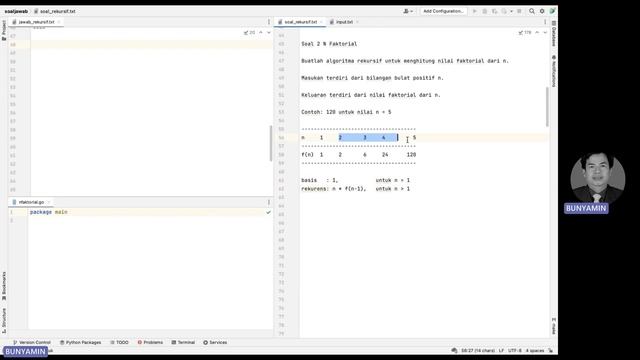Open tab options menu for jawab_rekursif pane
The image size is (640, 360).
click(x=269, y=22)
